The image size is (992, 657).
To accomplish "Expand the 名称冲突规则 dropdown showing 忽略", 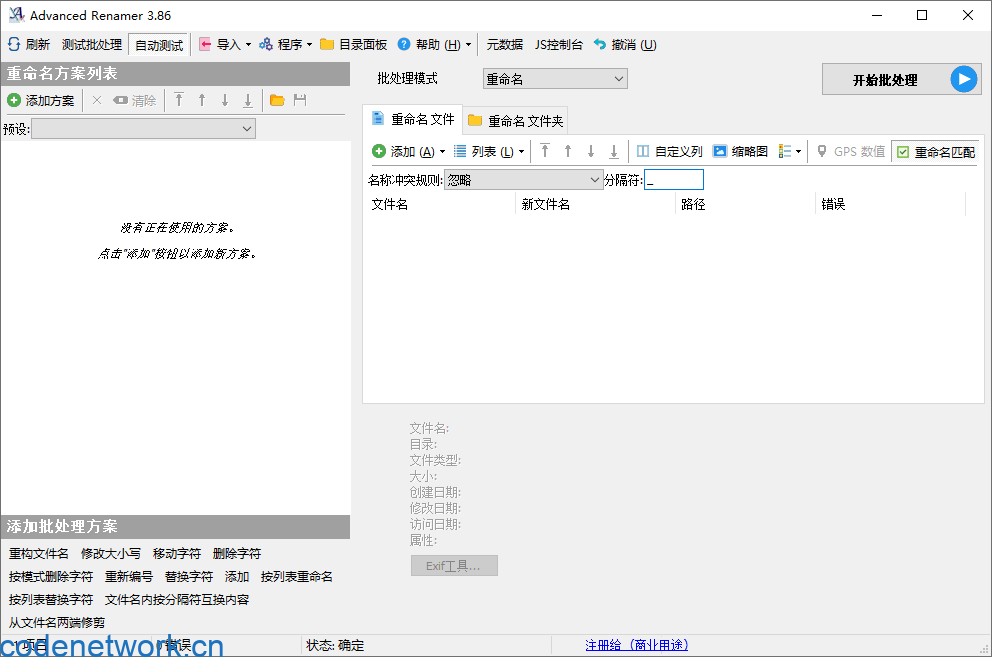I will pos(523,180).
